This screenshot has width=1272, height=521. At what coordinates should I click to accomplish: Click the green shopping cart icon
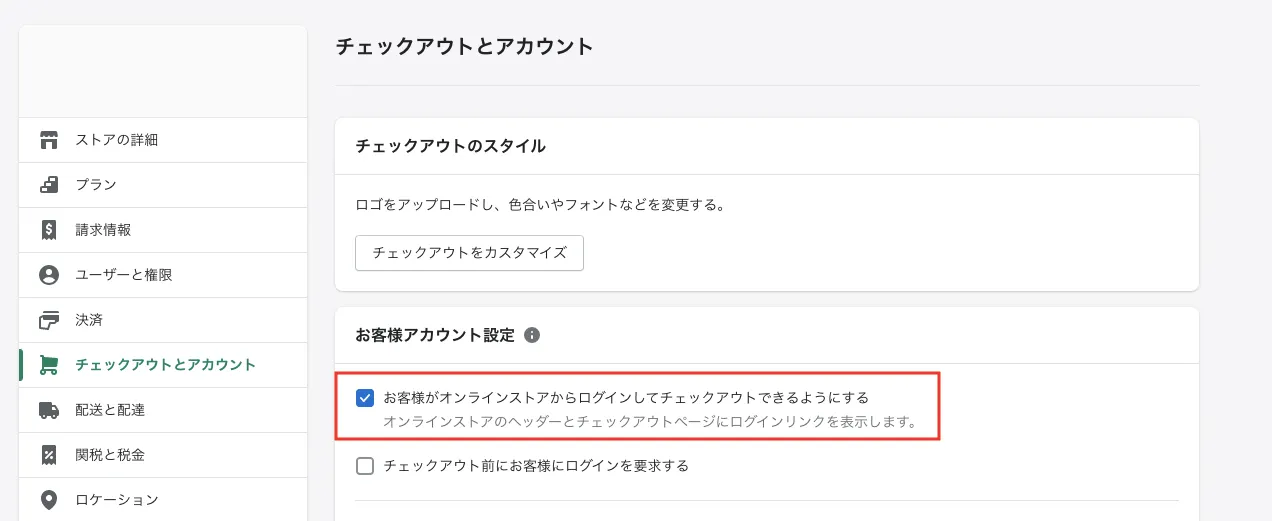[48, 365]
